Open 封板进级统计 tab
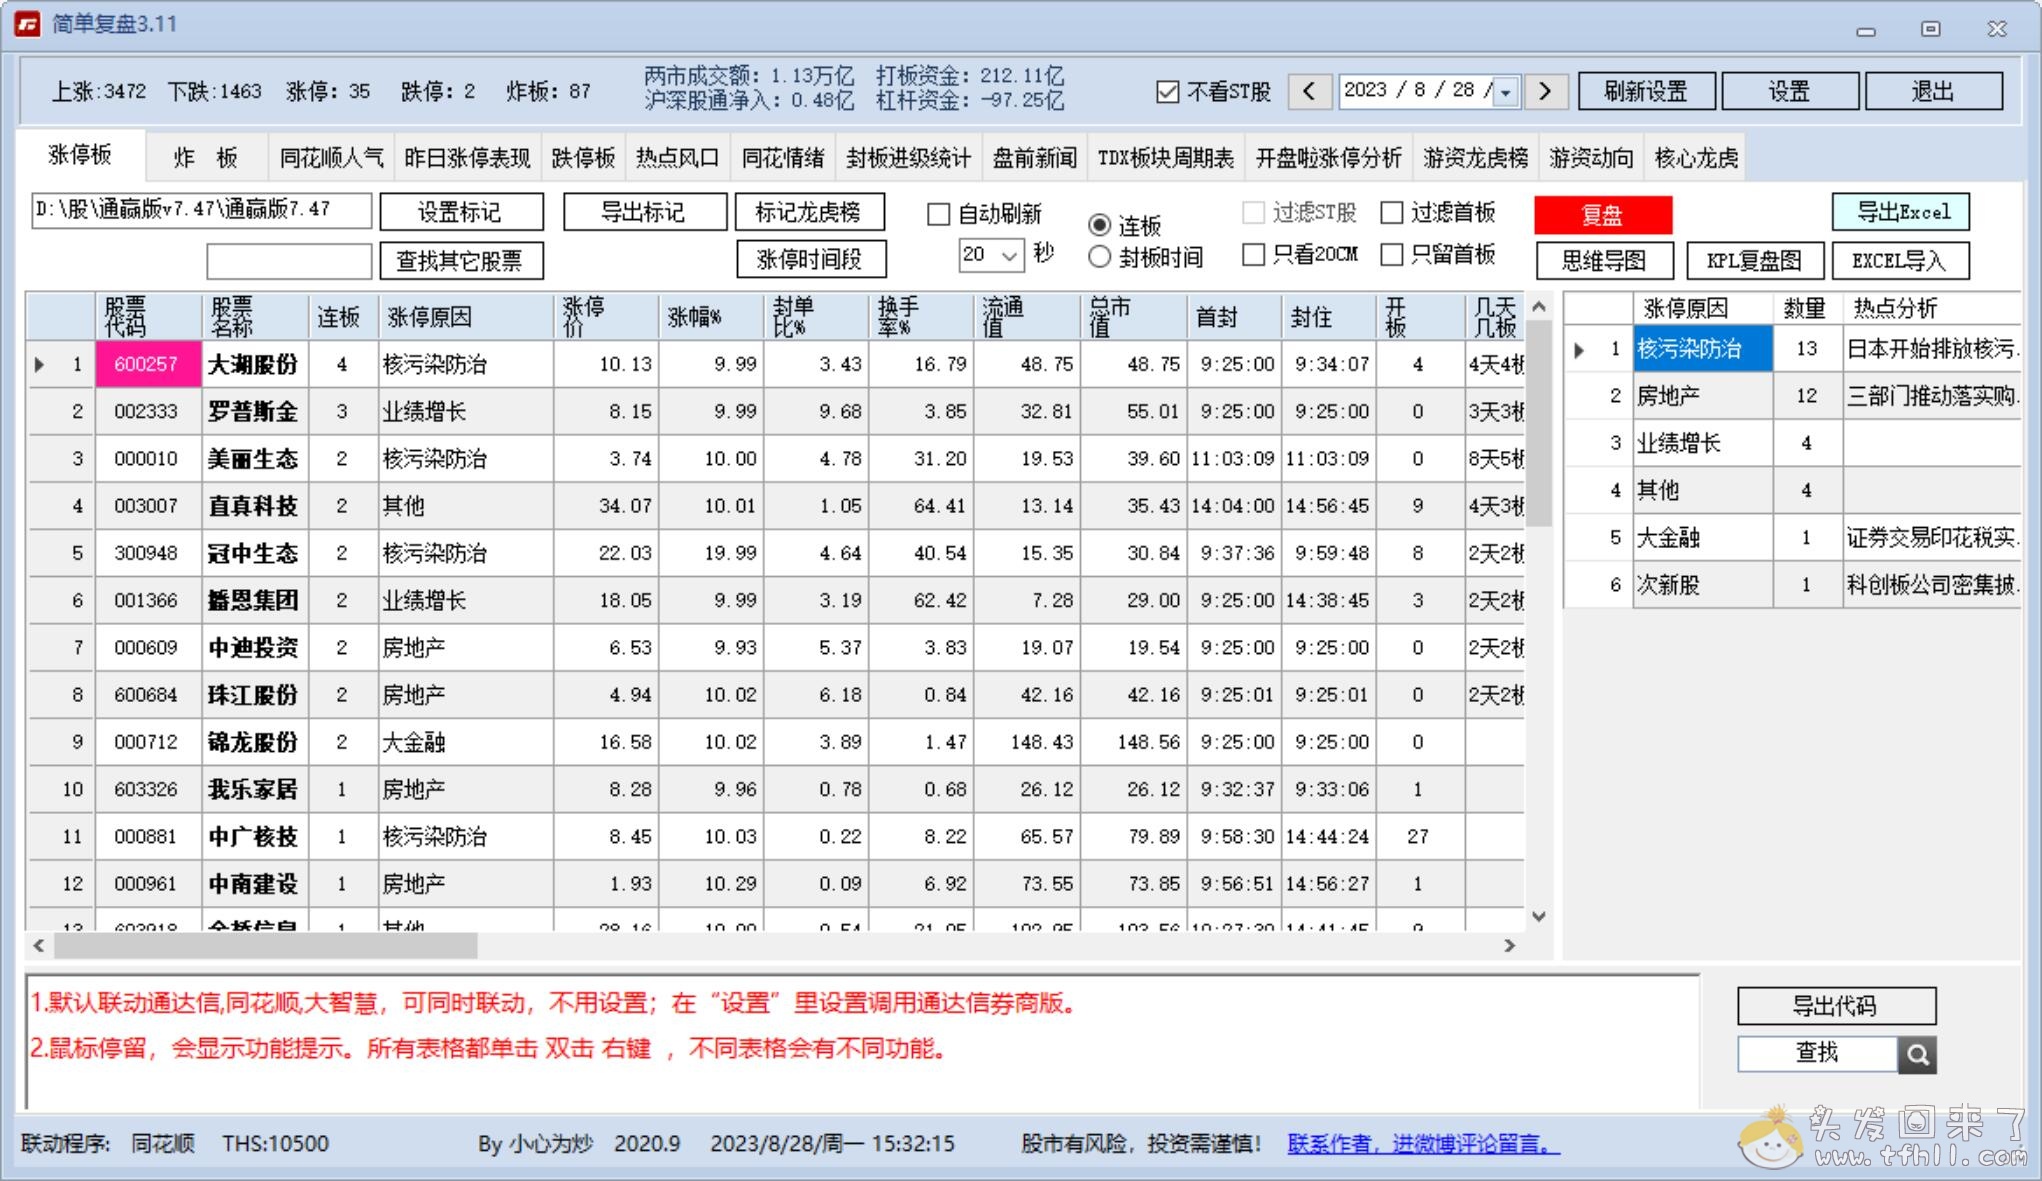The image size is (2042, 1181). point(908,158)
